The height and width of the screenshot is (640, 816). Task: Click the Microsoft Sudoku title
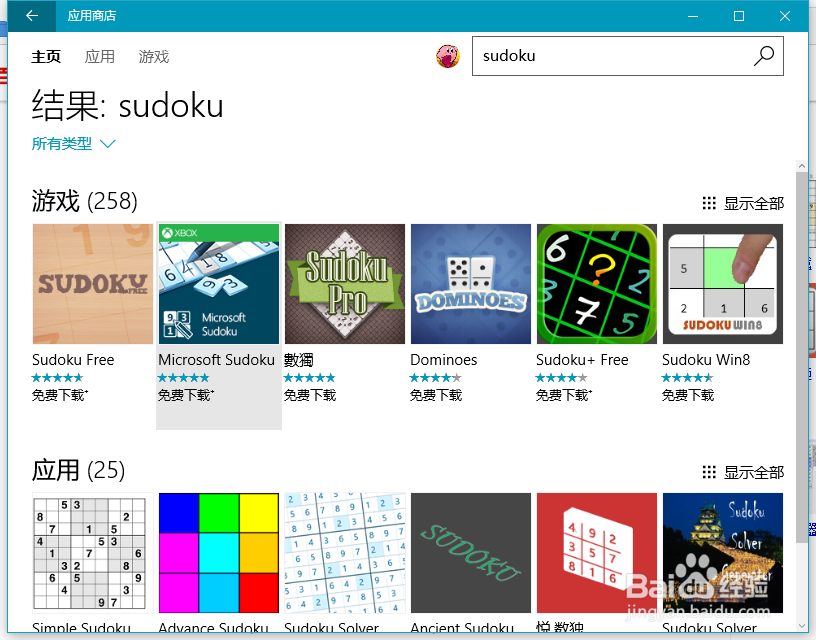coord(216,360)
